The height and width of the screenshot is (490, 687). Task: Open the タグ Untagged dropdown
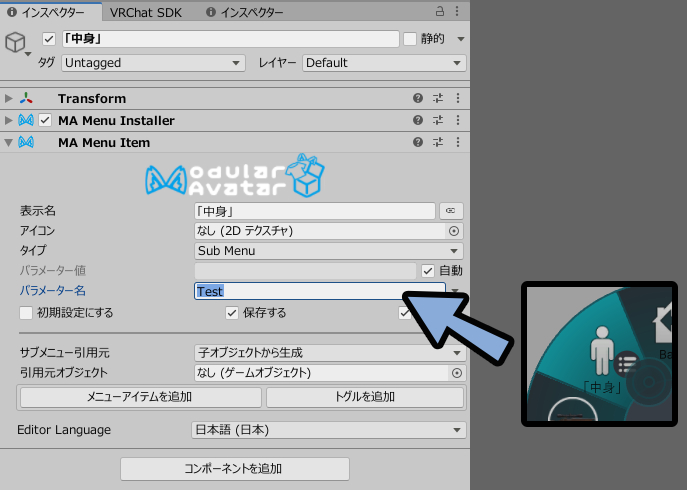click(153, 63)
